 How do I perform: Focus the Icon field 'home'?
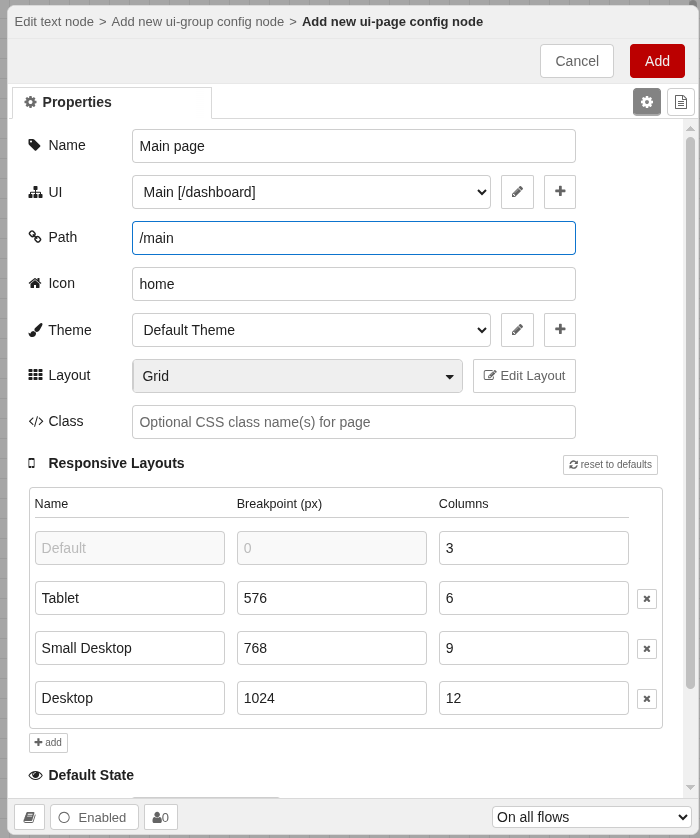pos(354,284)
